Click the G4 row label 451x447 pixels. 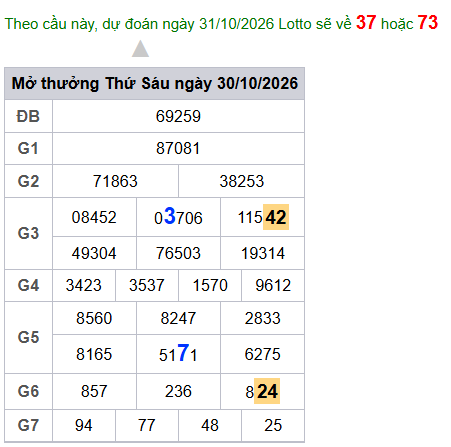(x=28, y=285)
